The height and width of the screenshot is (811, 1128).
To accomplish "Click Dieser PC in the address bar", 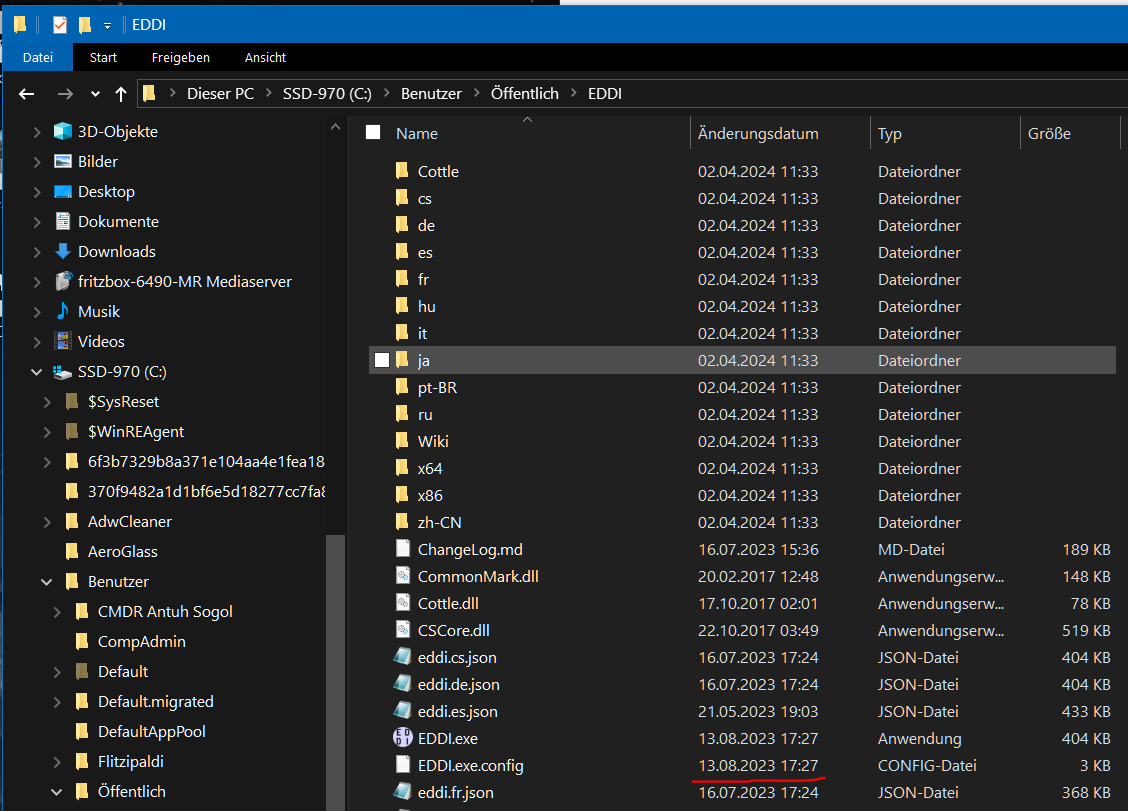I will [x=220, y=94].
